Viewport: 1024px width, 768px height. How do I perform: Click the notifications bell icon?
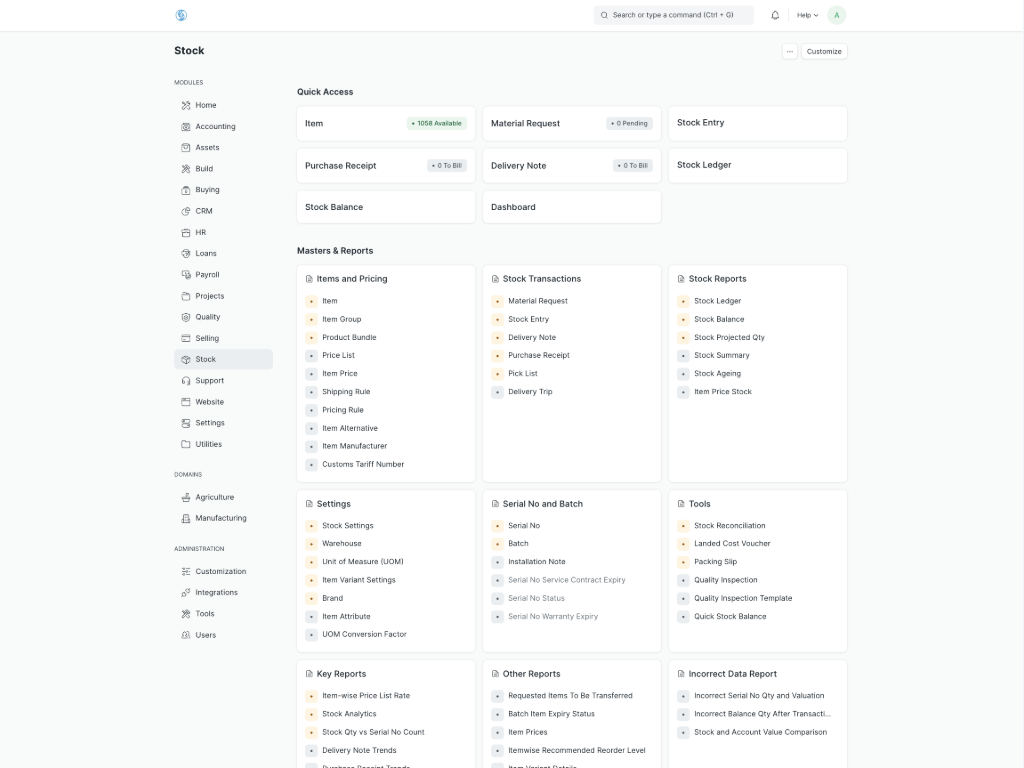(775, 15)
